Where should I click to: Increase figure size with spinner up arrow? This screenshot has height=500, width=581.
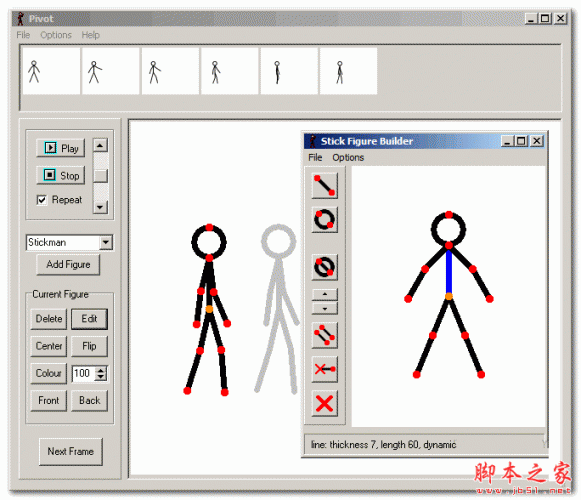pos(101,370)
